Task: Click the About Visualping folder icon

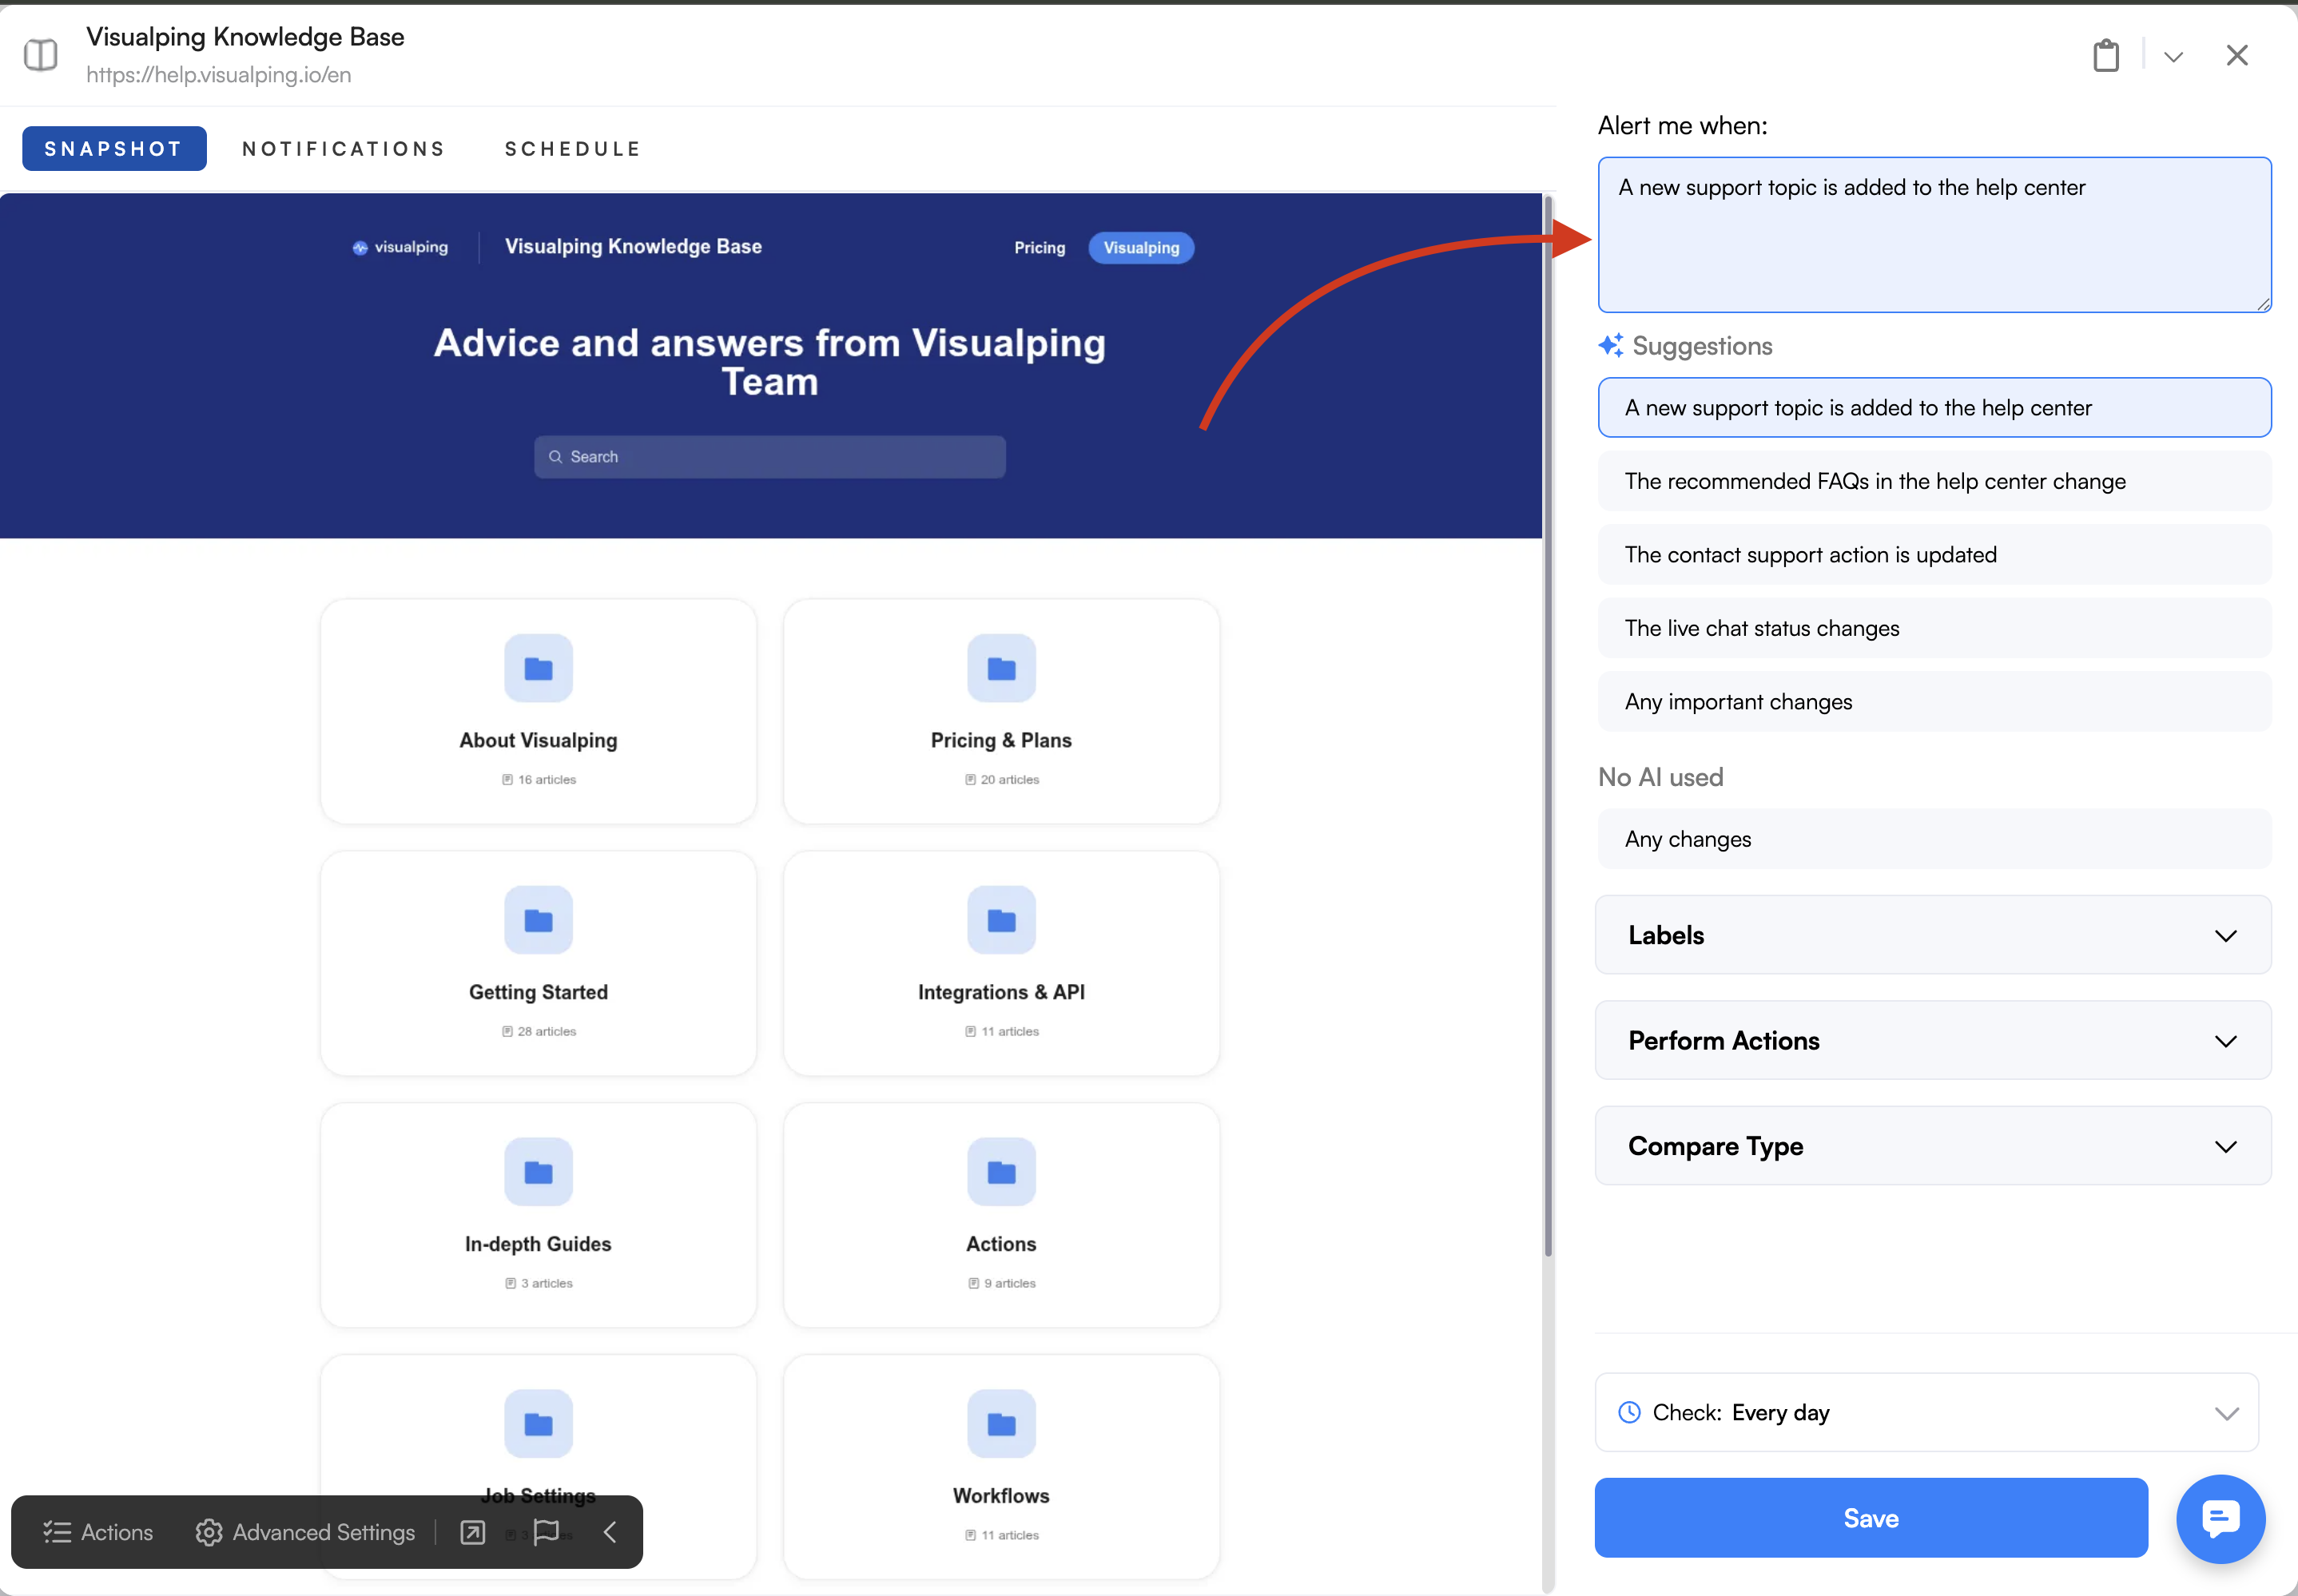Action: [538, 668]
